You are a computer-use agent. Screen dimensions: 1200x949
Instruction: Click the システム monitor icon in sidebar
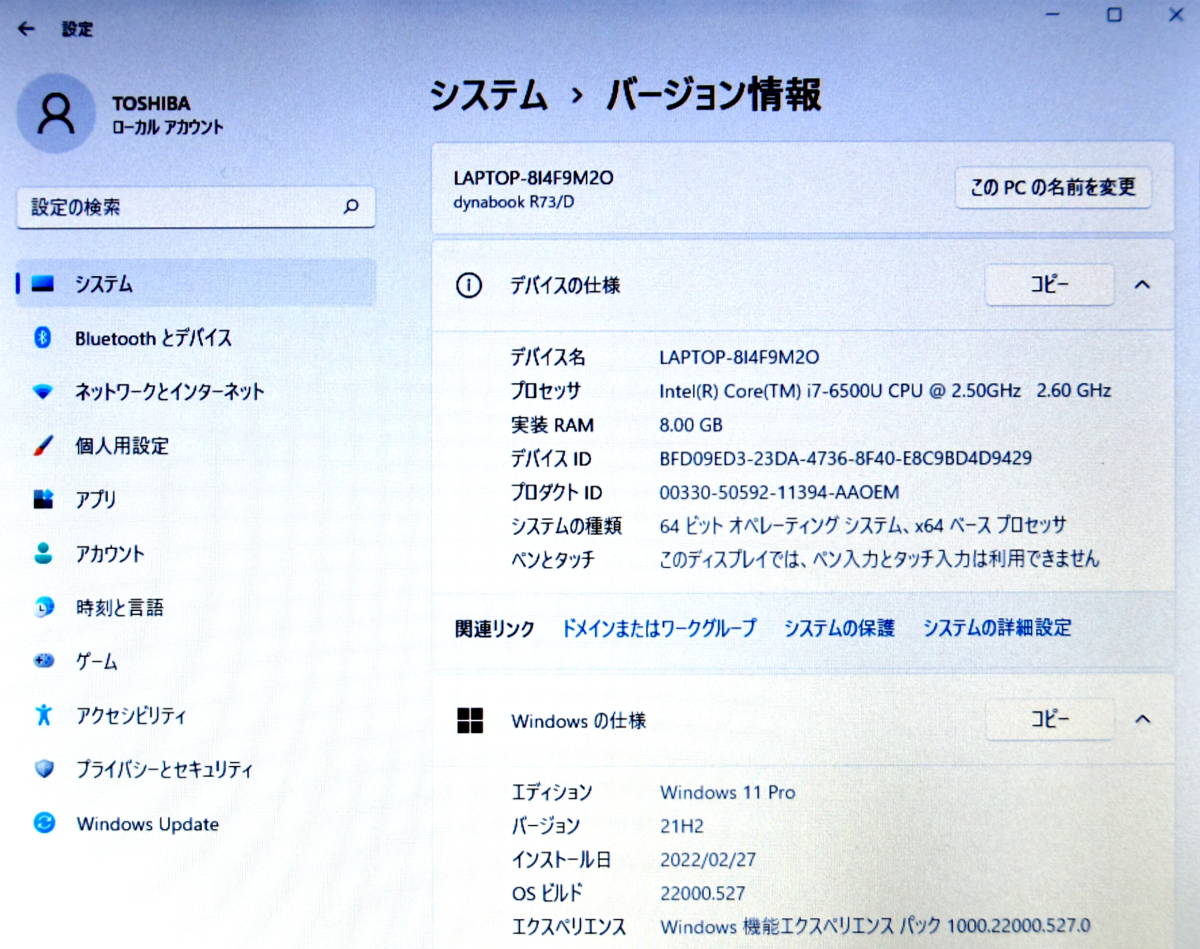click(x=43, y=284)
